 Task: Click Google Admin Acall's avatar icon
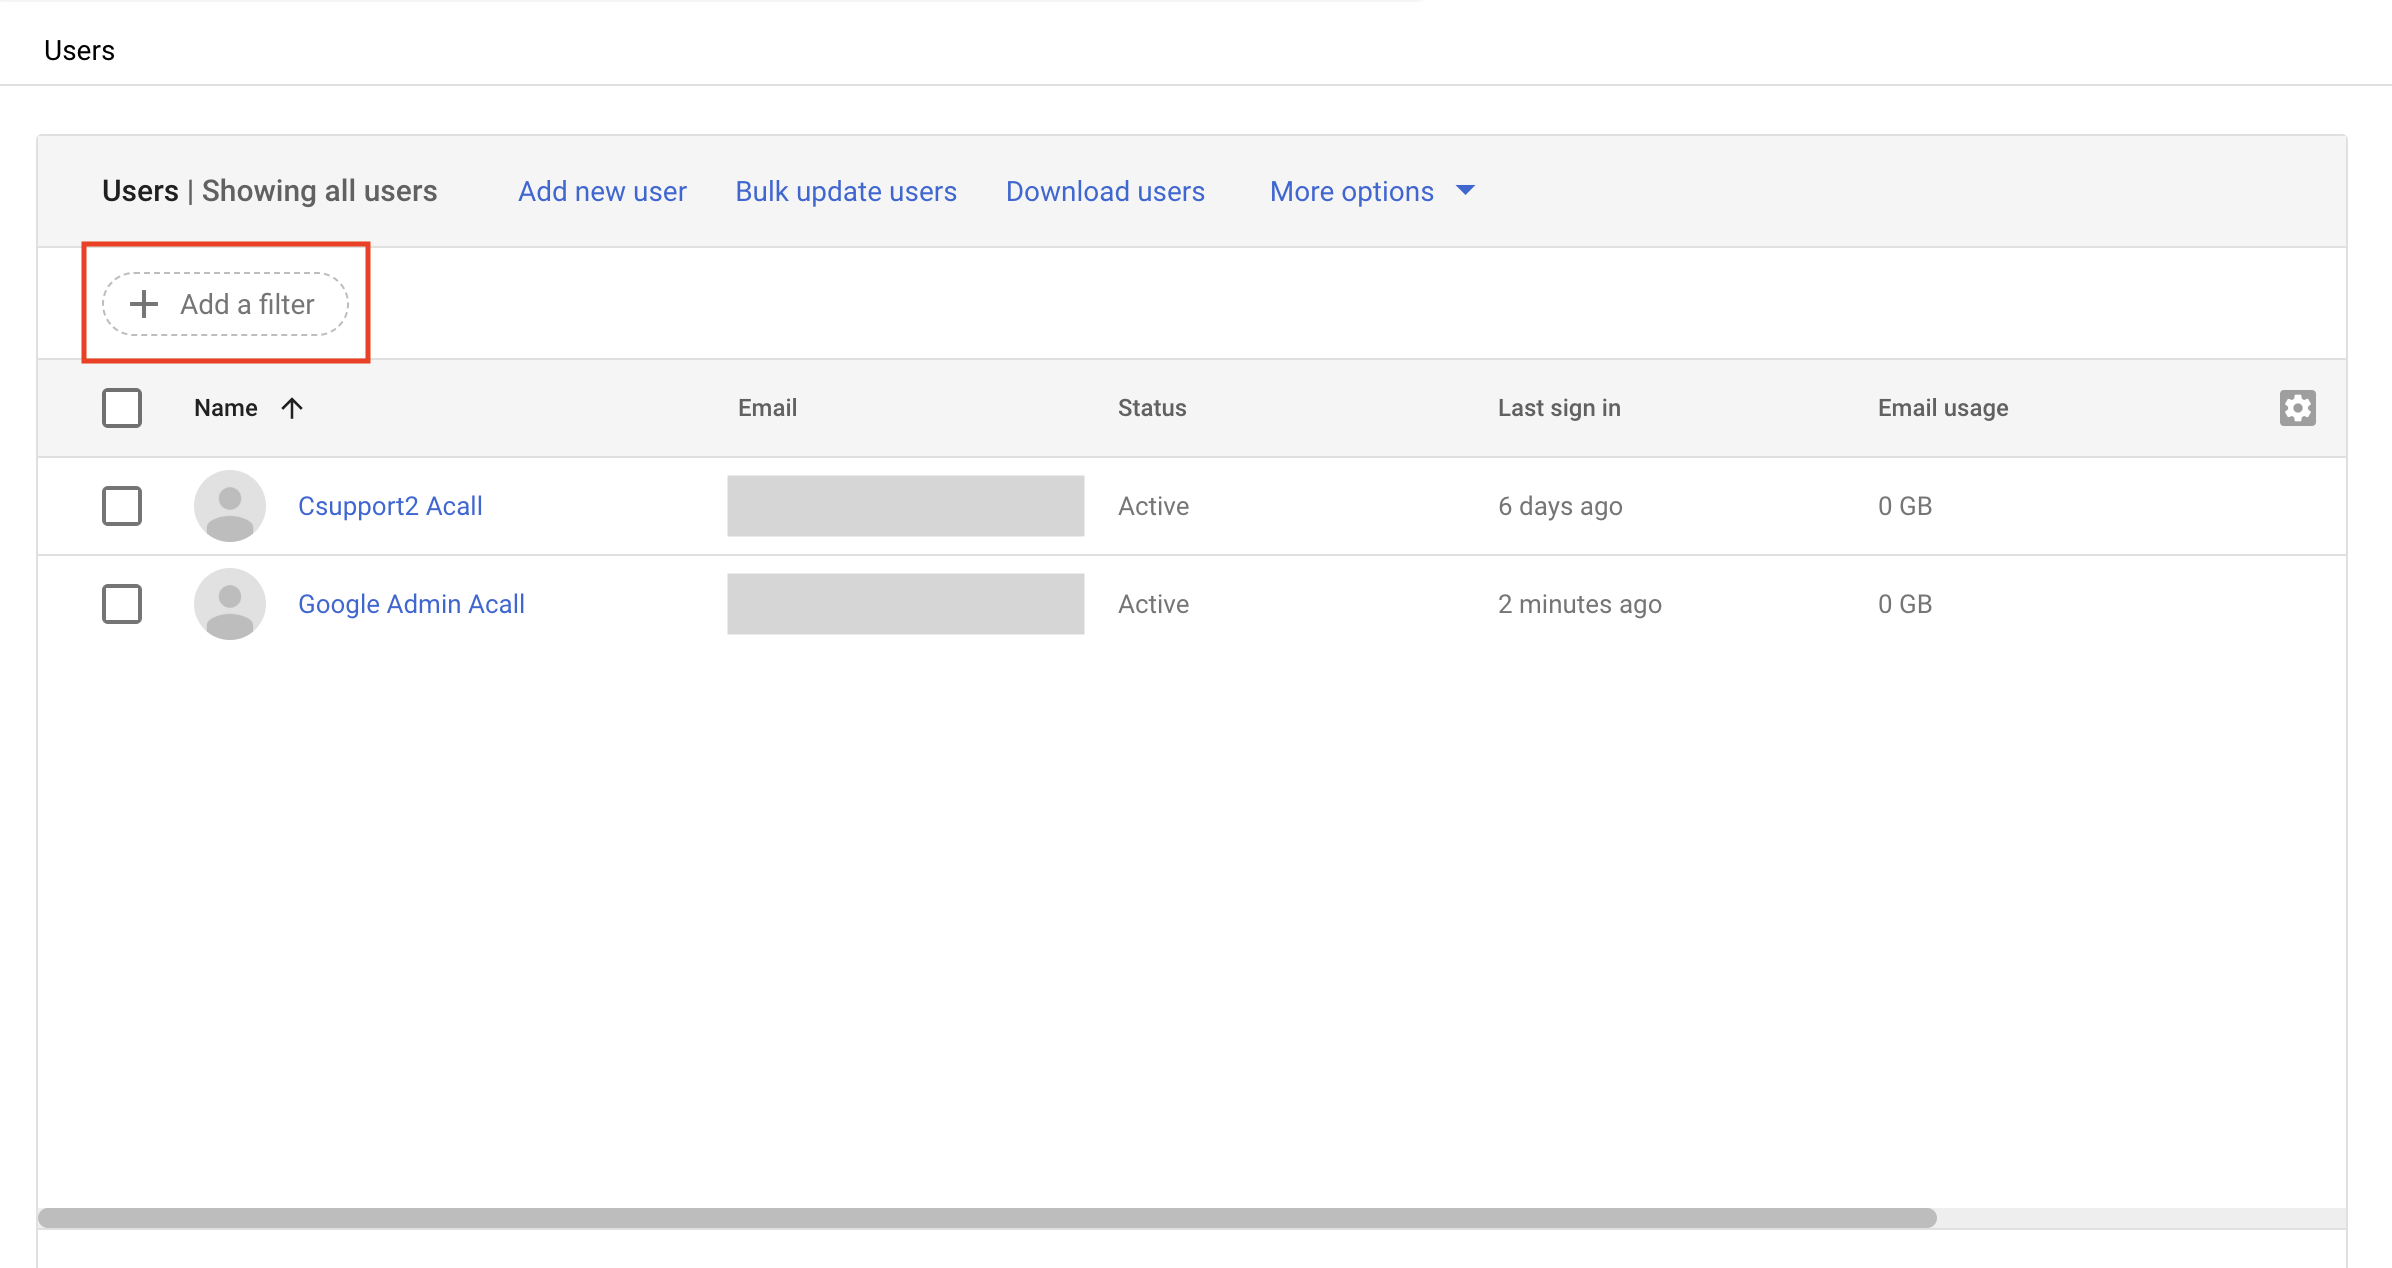coord(230,604)
